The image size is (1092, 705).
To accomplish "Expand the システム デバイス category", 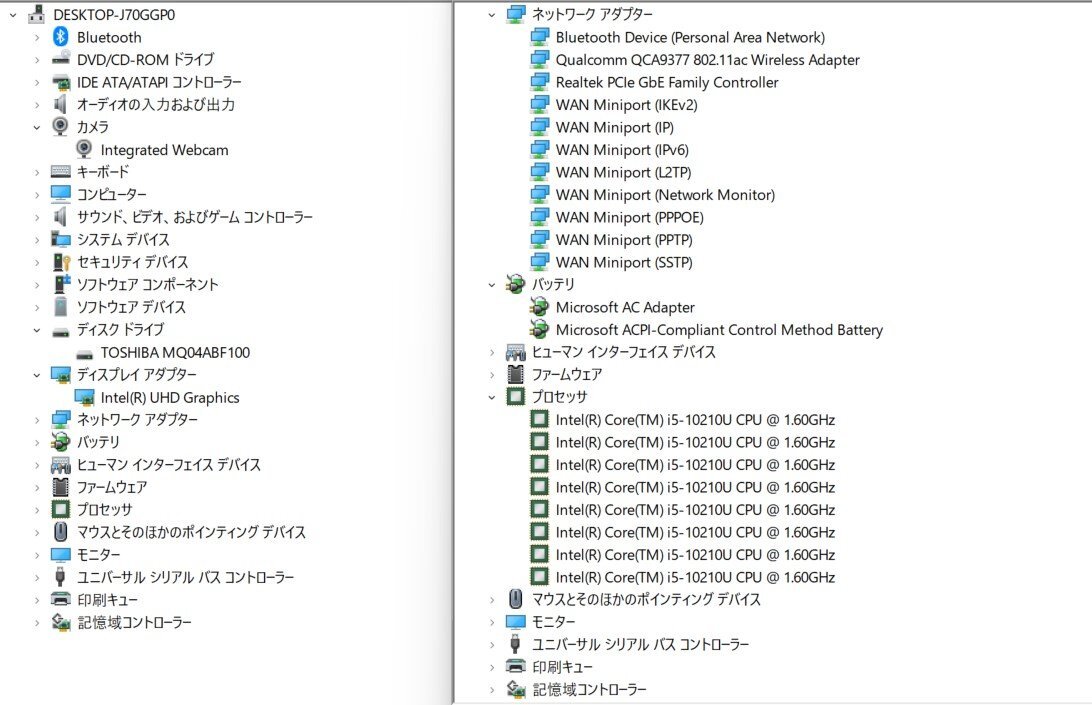I will pos(37,240).
